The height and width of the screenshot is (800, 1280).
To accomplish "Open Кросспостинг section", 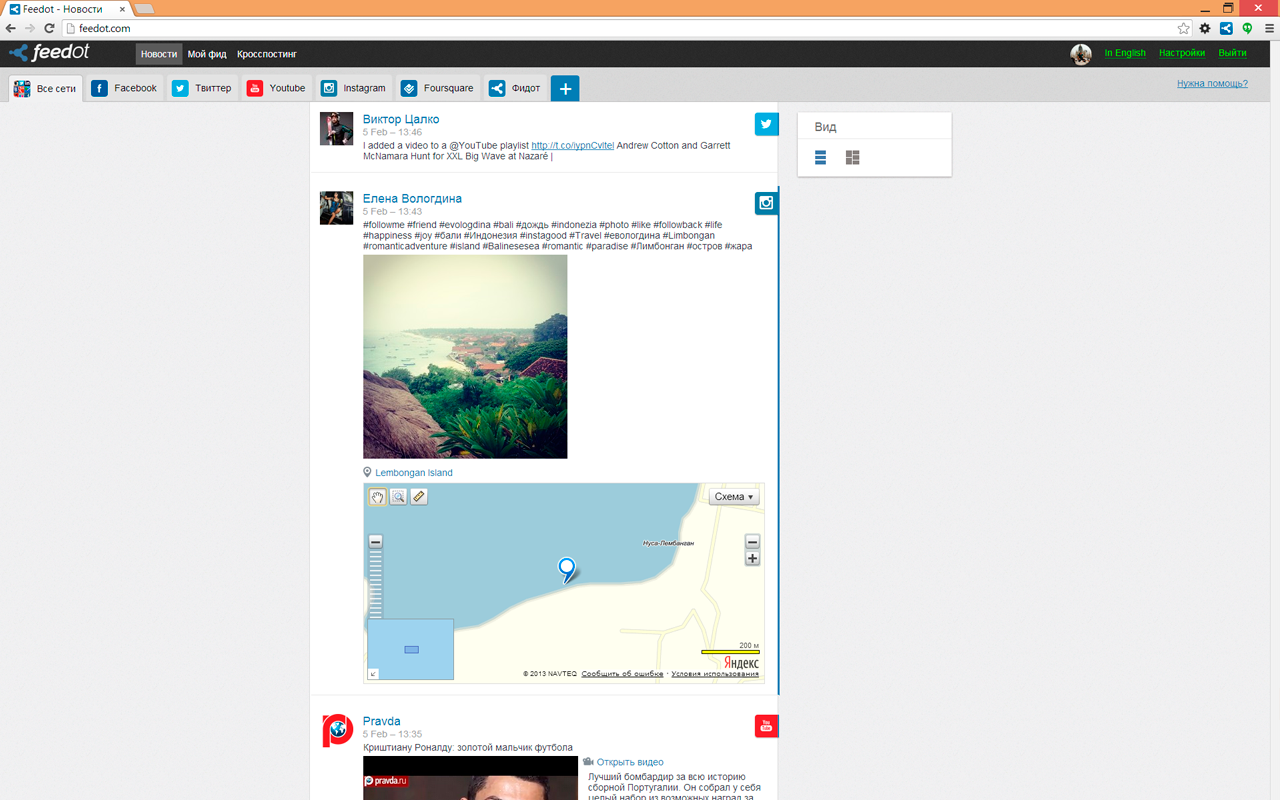I will click(267, 54).
